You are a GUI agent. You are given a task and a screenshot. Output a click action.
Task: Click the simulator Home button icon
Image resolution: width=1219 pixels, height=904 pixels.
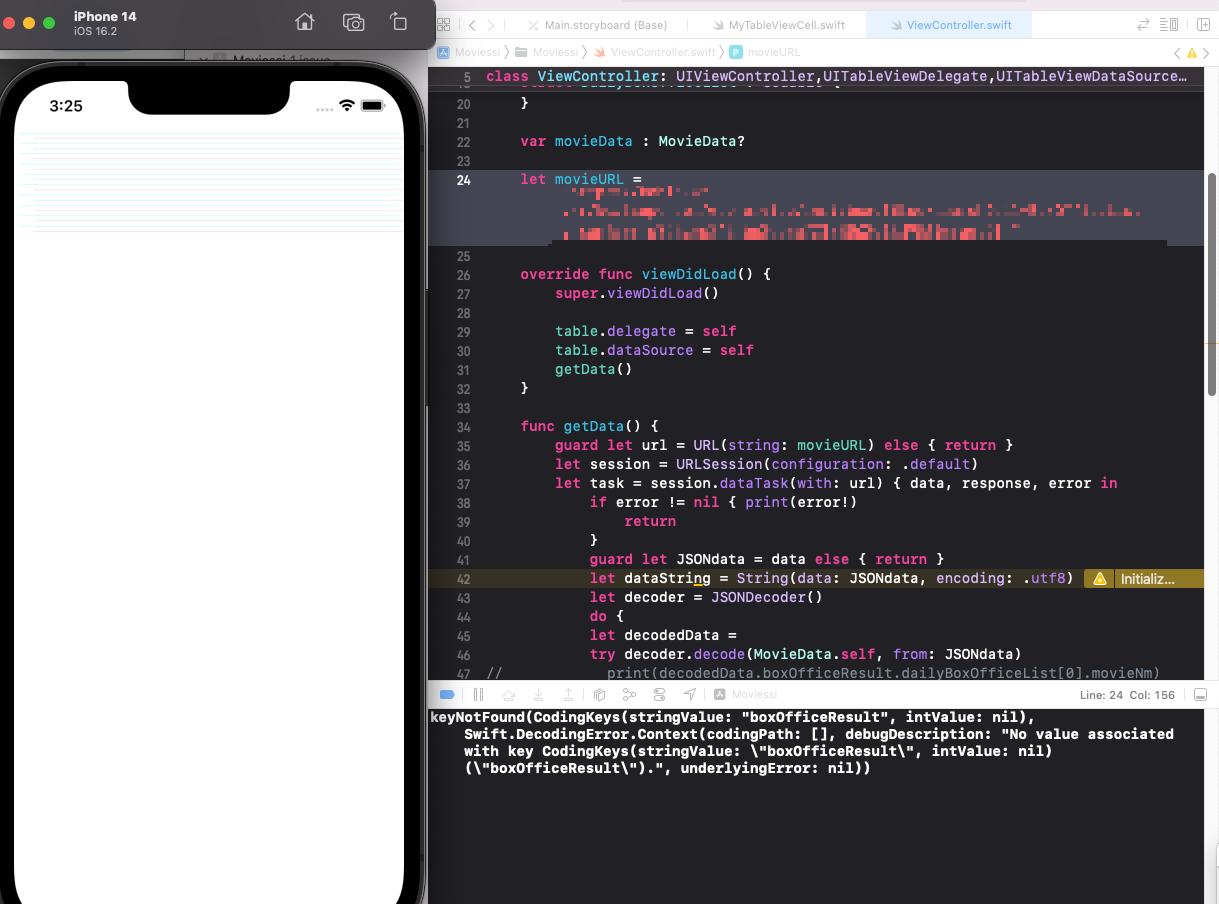(x=304, y=22)
